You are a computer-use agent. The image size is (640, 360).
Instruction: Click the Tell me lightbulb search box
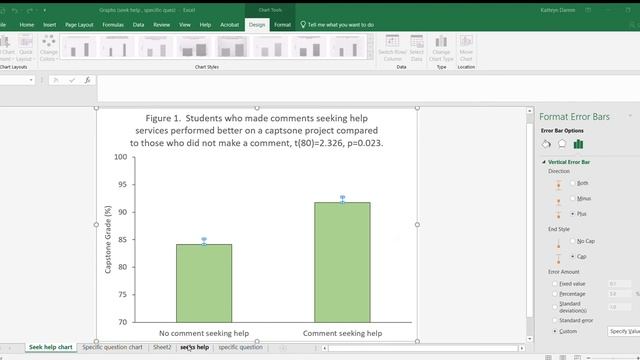pyautogui.click(x=337, y=25)
